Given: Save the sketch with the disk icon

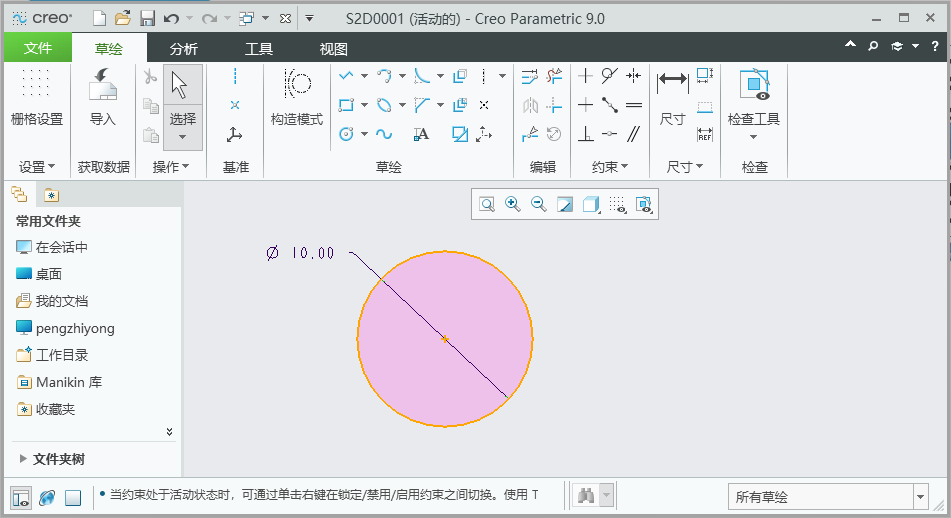Looking at the screenshot, I should pos(147,19).
